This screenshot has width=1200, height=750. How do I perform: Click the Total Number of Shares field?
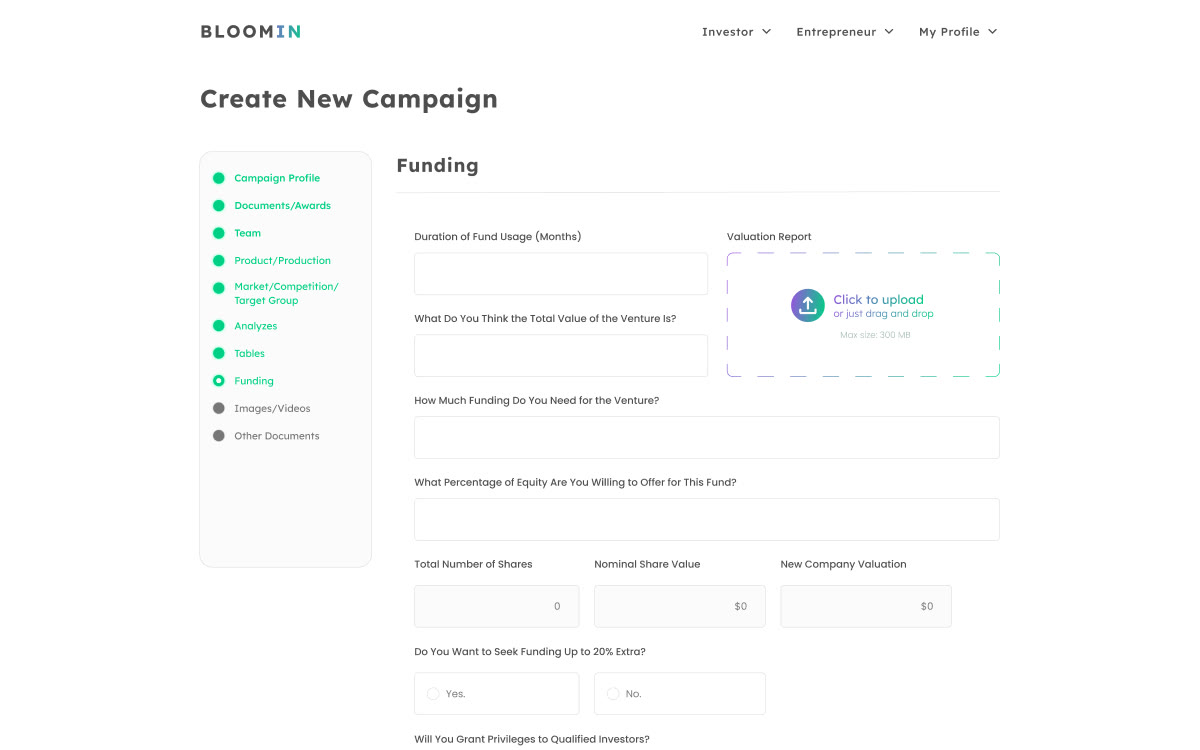497,606
